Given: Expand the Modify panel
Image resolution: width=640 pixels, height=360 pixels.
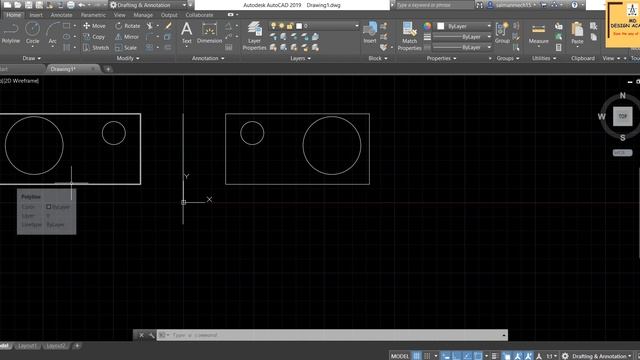Looking at the screenshot, I should 128,58.
